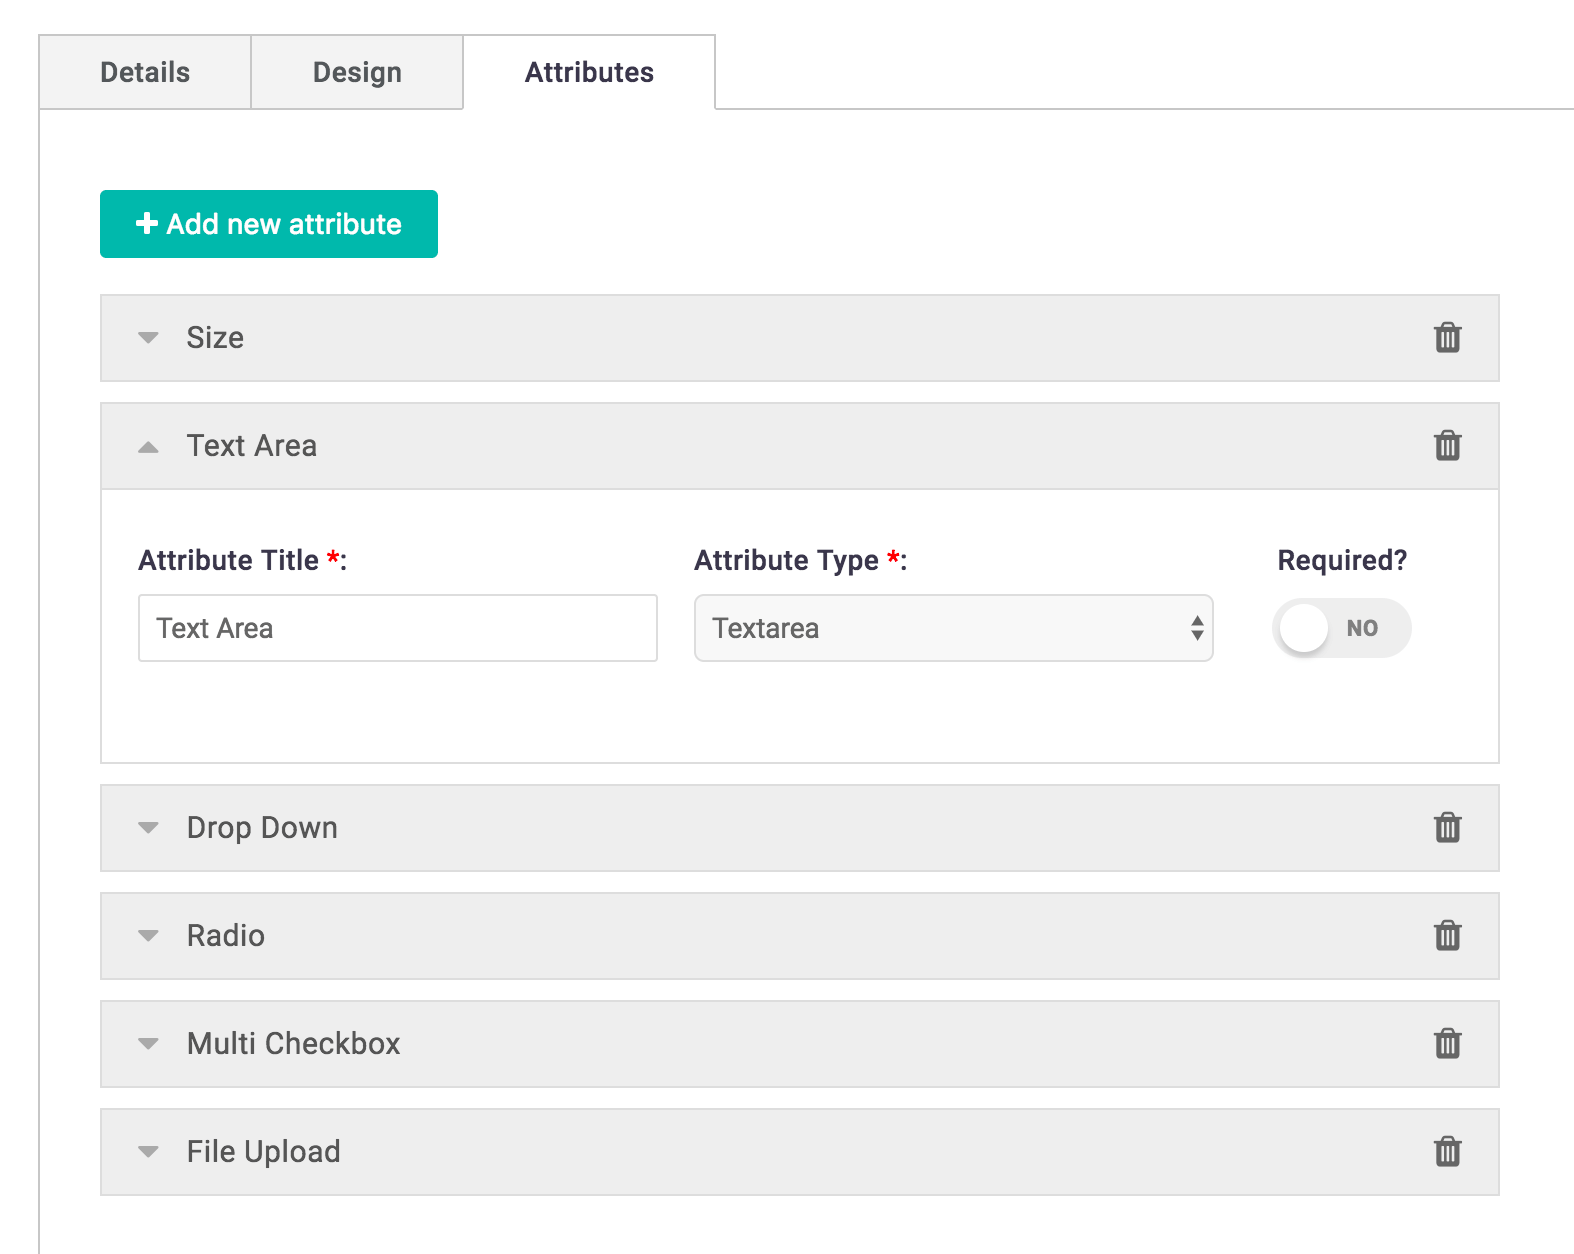Open the Design tab
1574x1254 pixels.
click(x=357, y=72)
